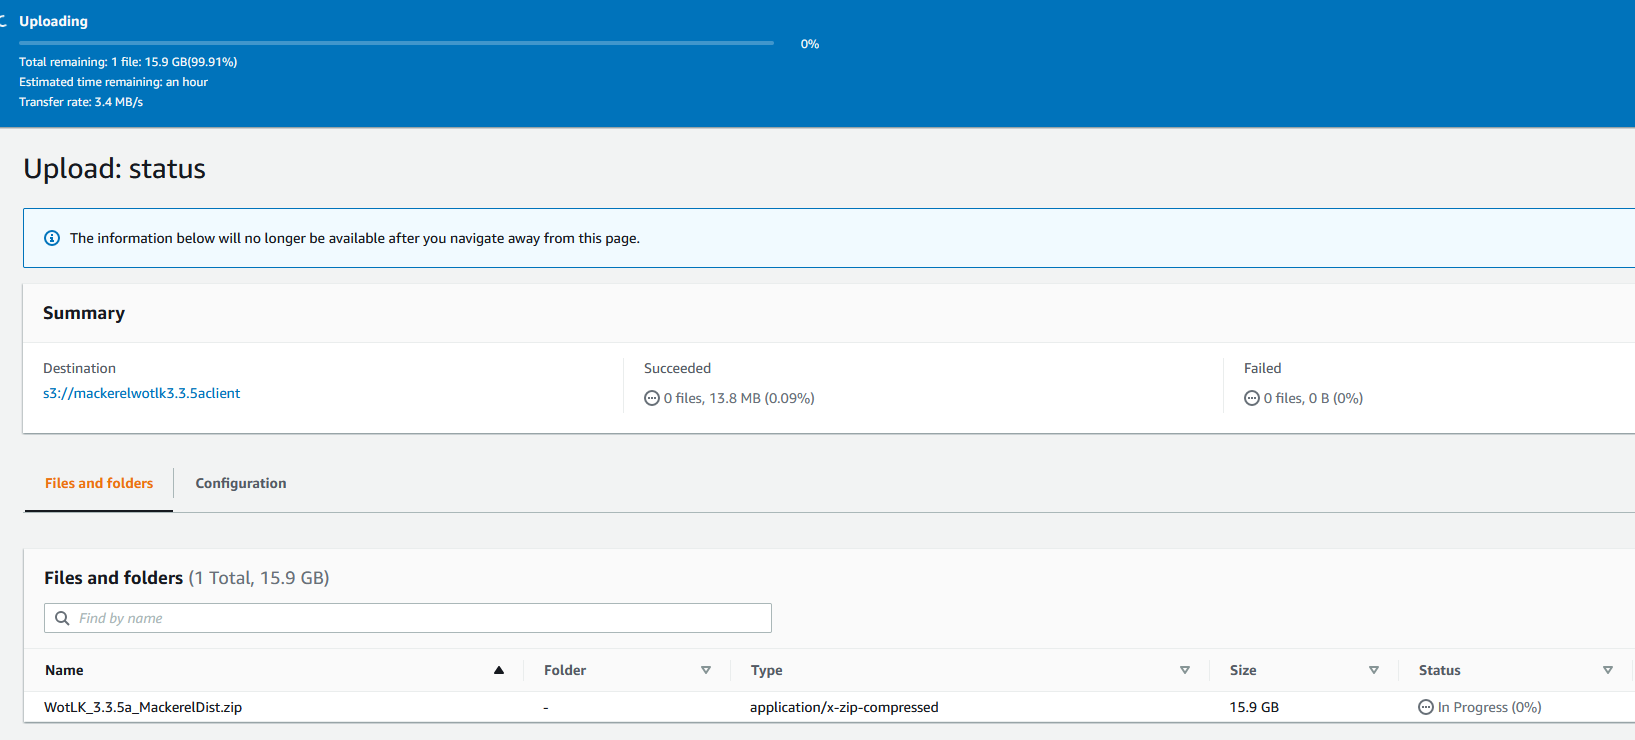Sort by Status using its arrow
The height and width of the screenshot is (740, 1635).
tap(1608, 670)
